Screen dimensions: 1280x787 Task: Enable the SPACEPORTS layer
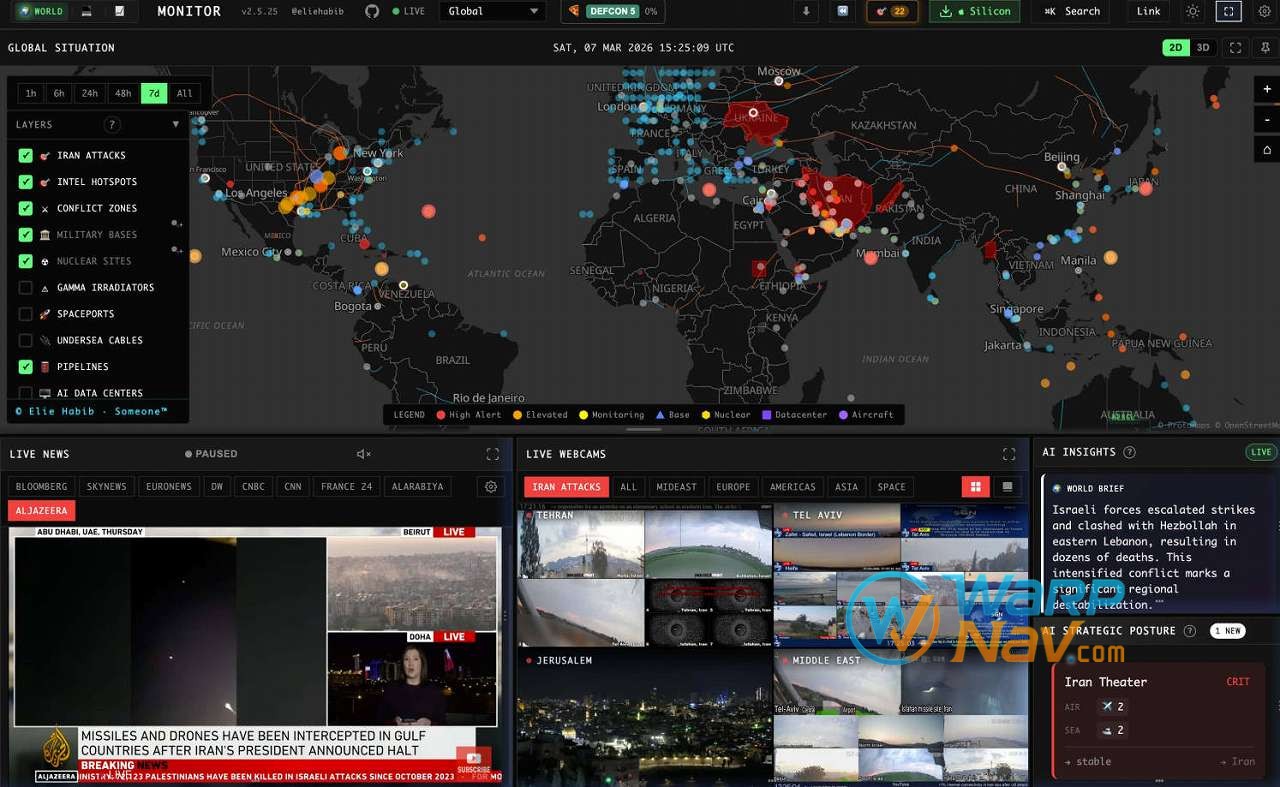[x=25, y=314]
